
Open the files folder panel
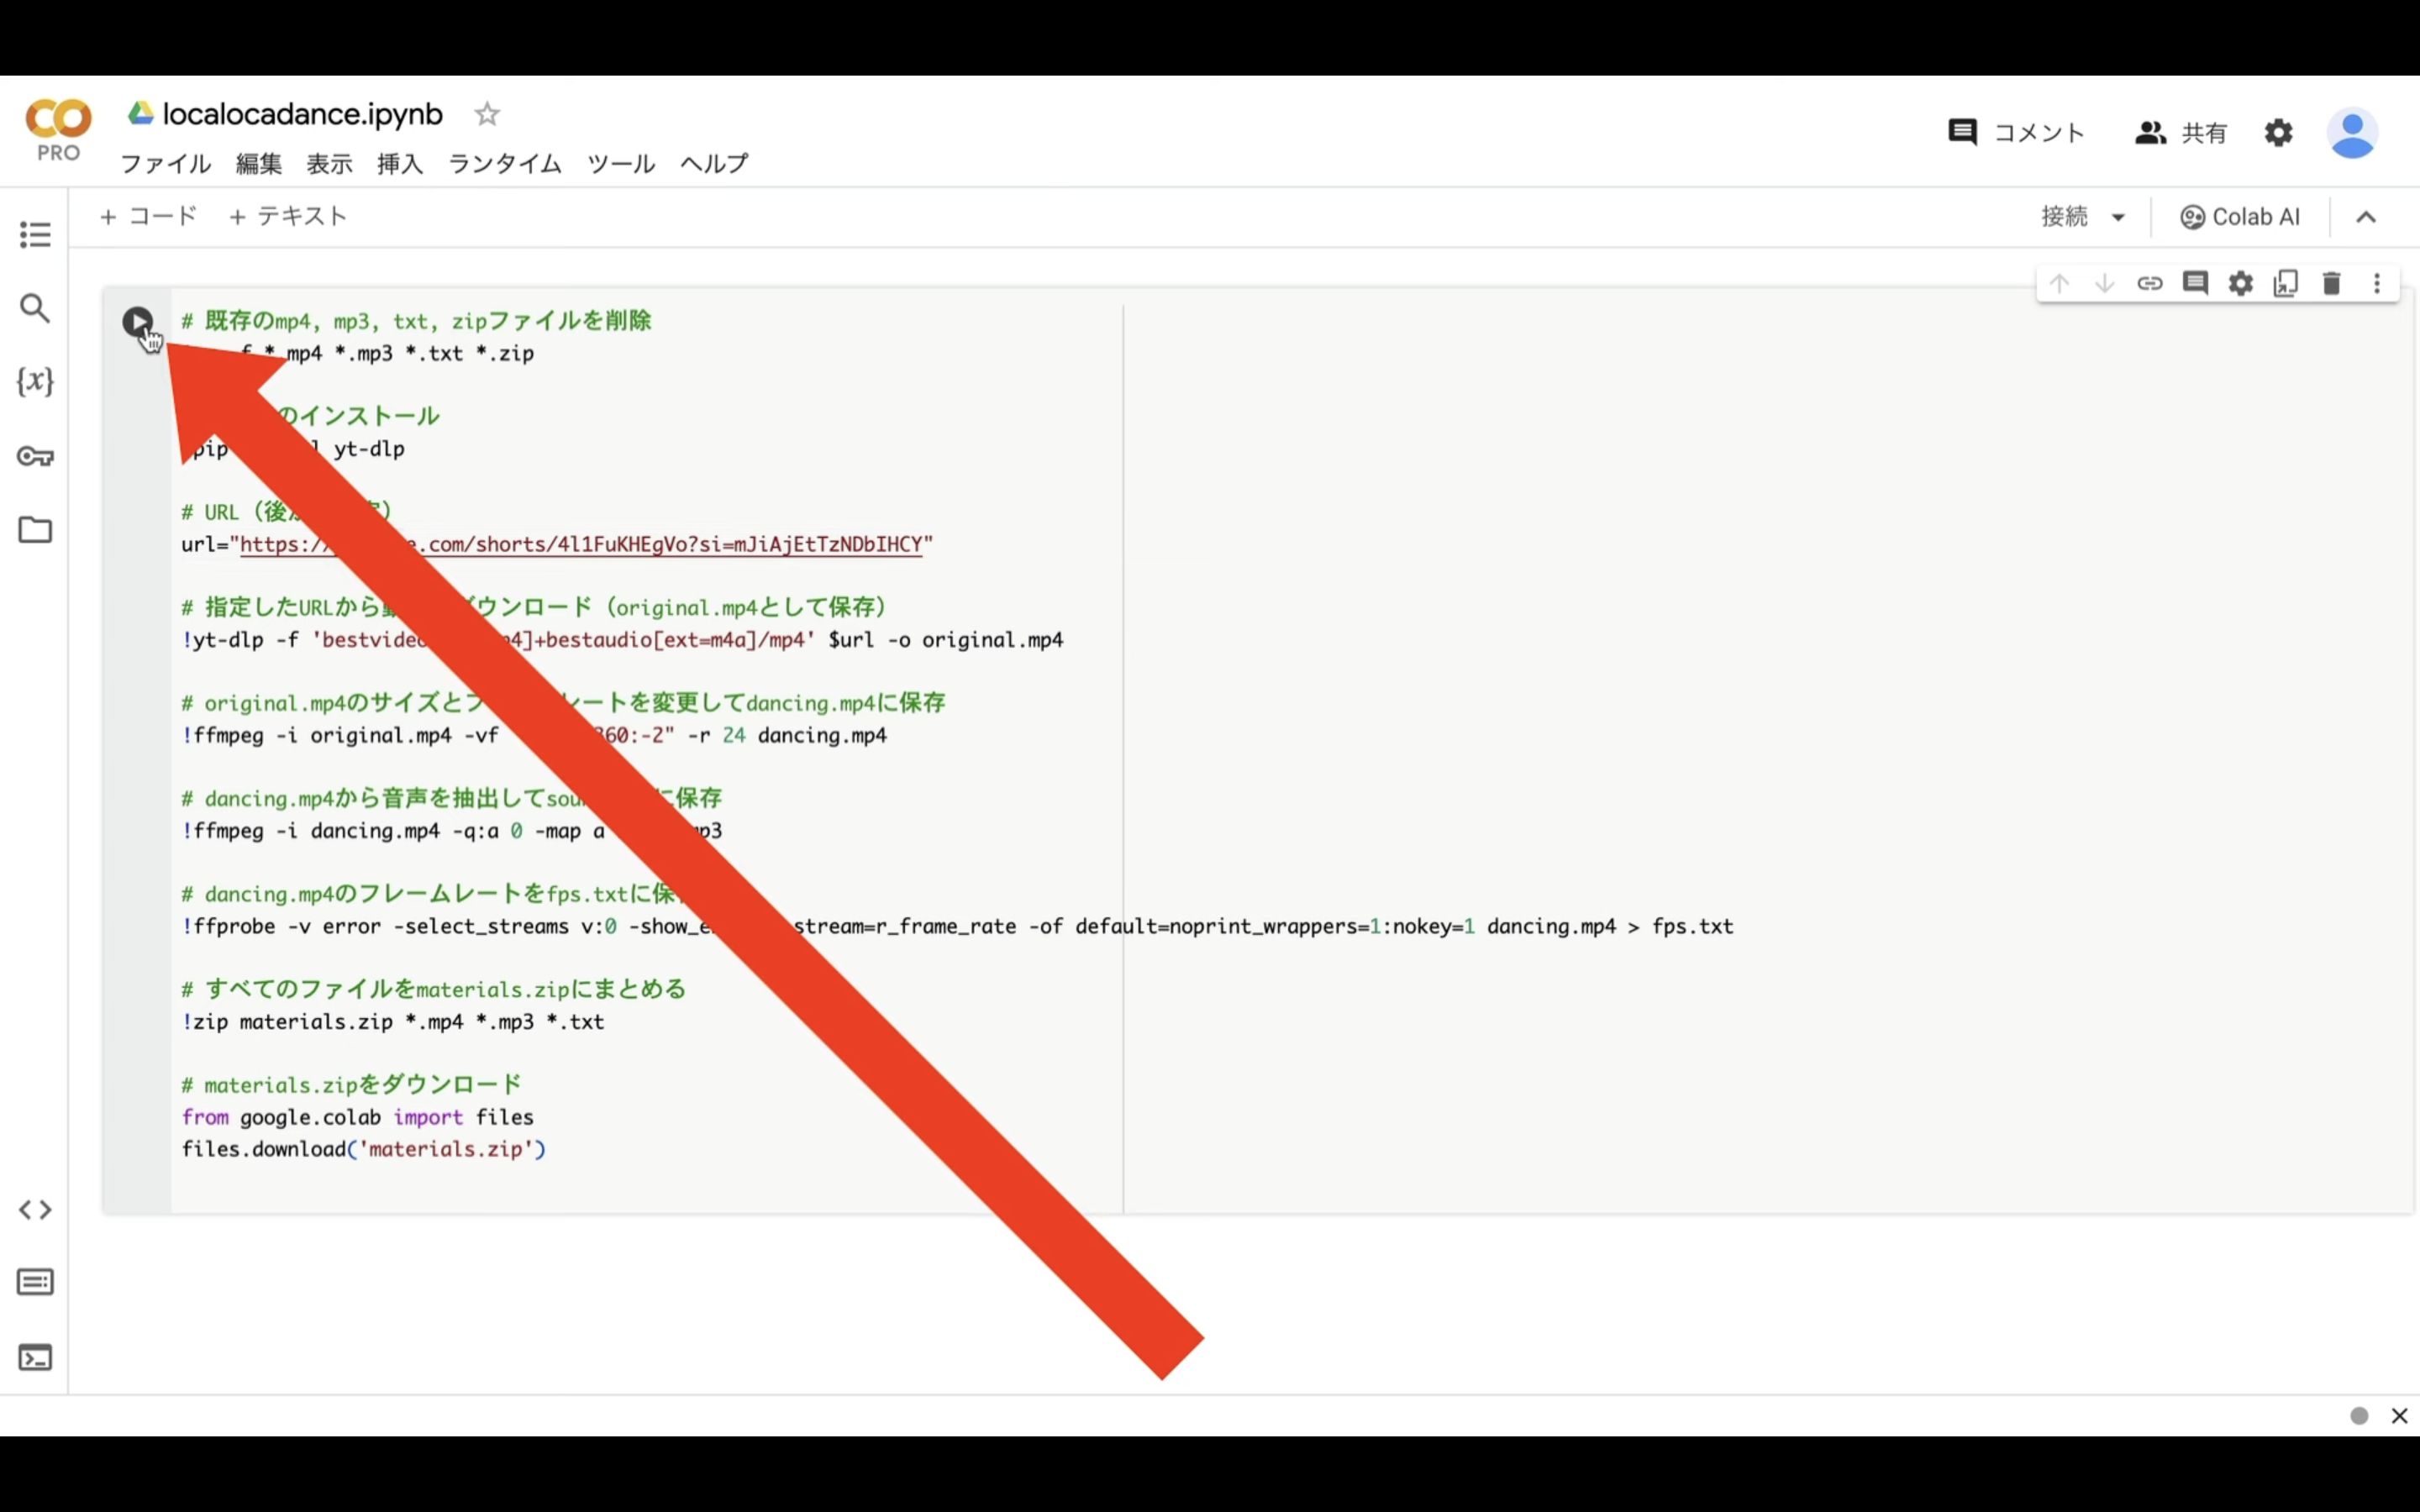[35, 529]
